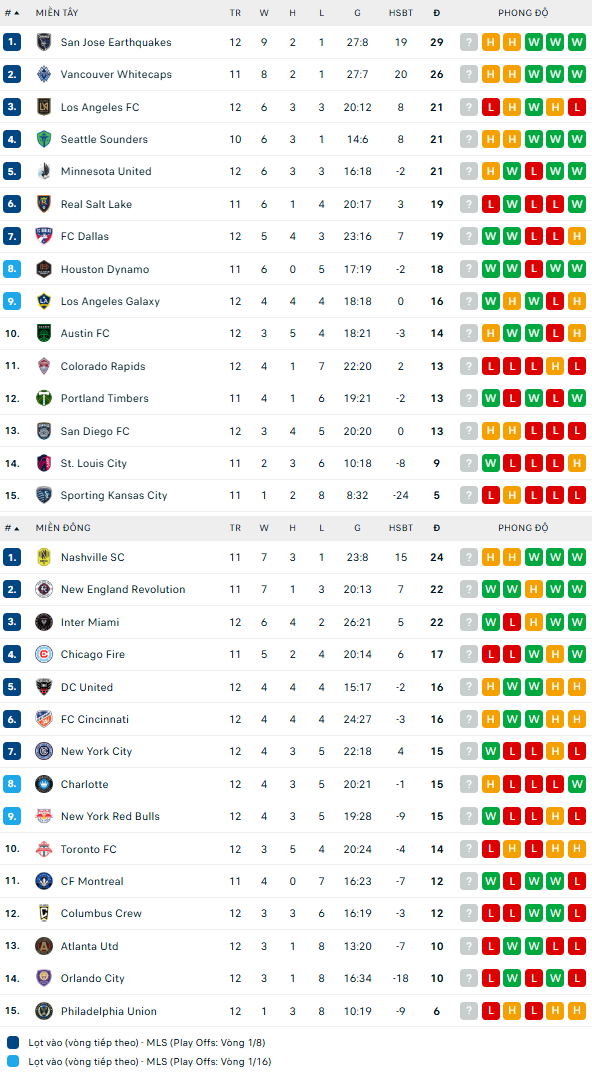Click the Seattle Sounders badge icon
The height and width of the screenshot is (1080, 592).
[43, 139]
